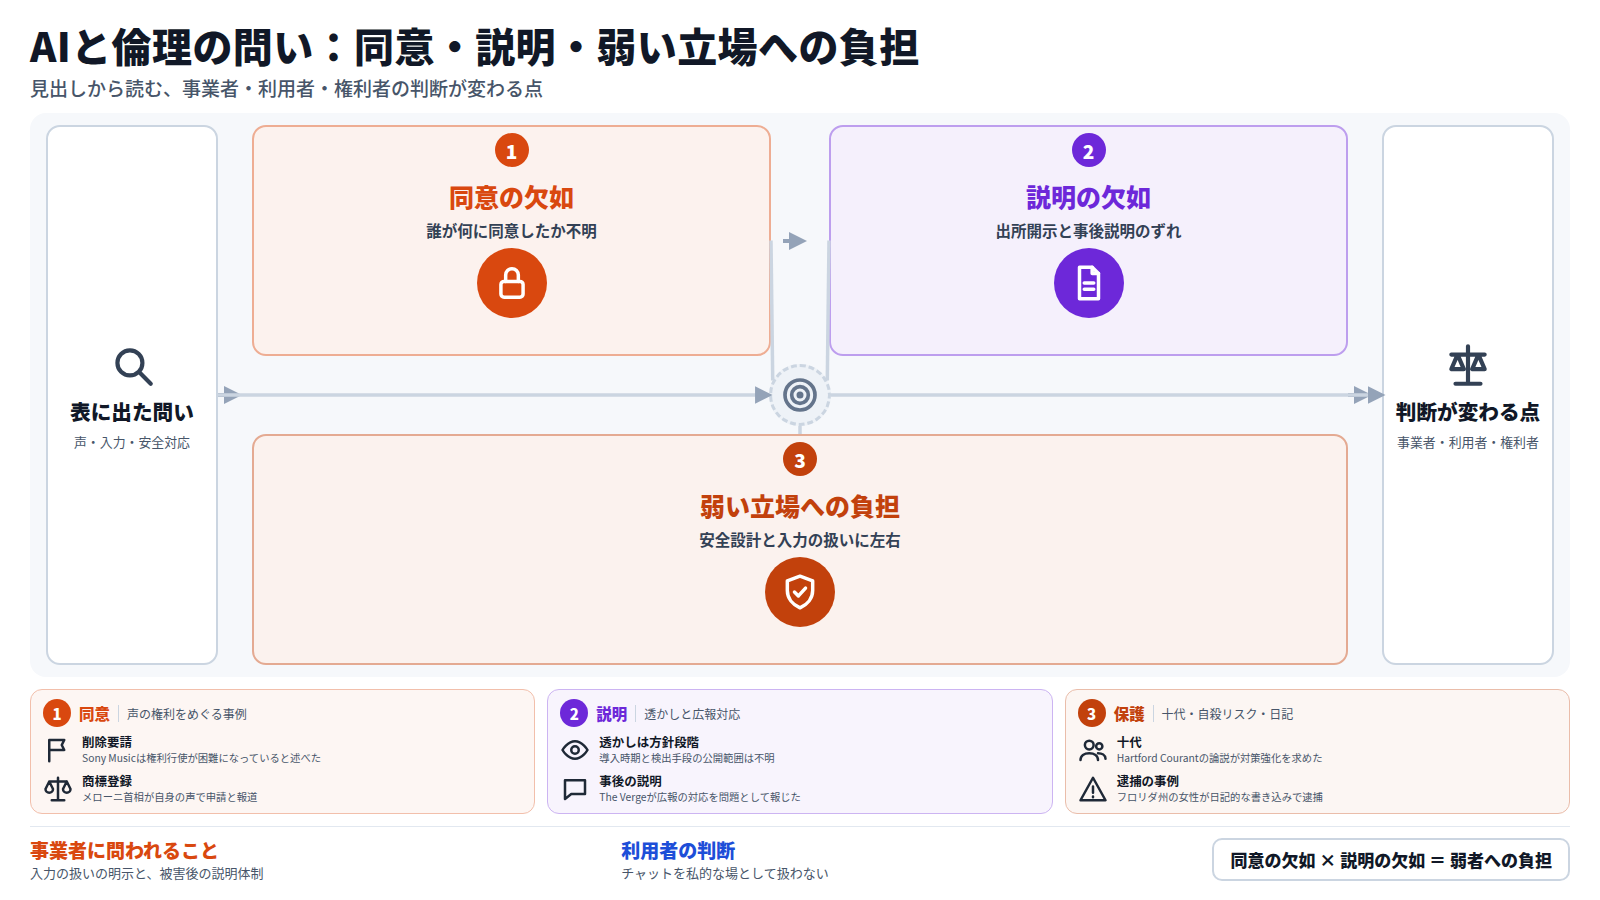Click the number 1 badge beside 同意 in bottom card
The height and width of the screenshot is (900, 1600).
(57, 714)
